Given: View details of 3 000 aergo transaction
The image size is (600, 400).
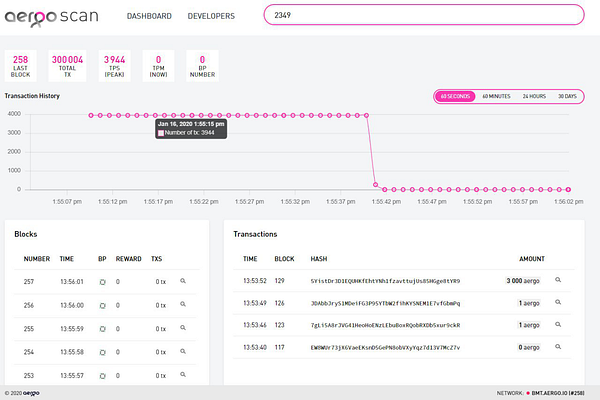Looking at the screenshot, I should pos(558,280).
